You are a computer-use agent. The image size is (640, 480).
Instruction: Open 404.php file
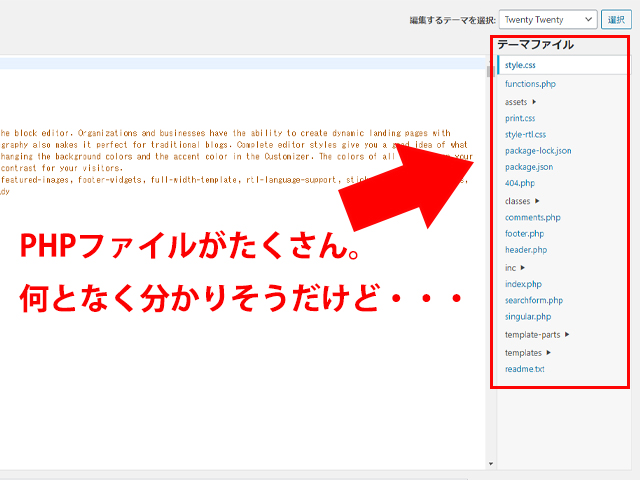[x=520, y=183]
